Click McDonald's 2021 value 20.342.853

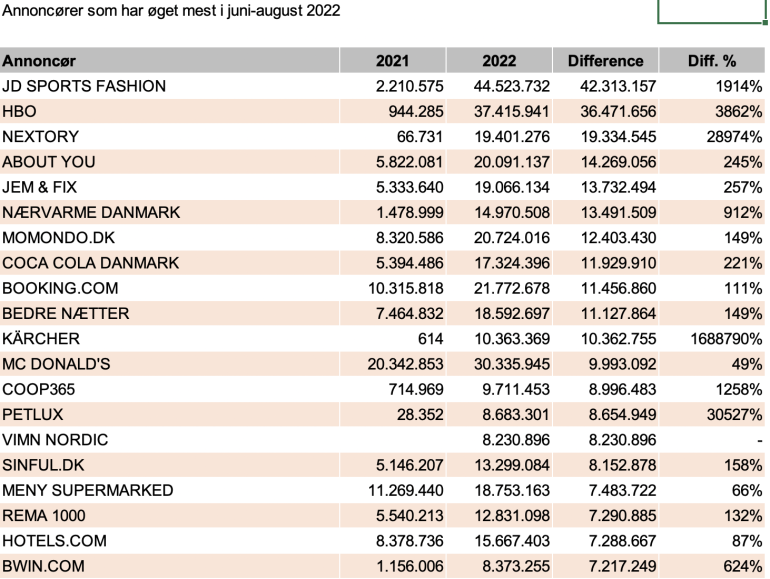pos(406,364)
